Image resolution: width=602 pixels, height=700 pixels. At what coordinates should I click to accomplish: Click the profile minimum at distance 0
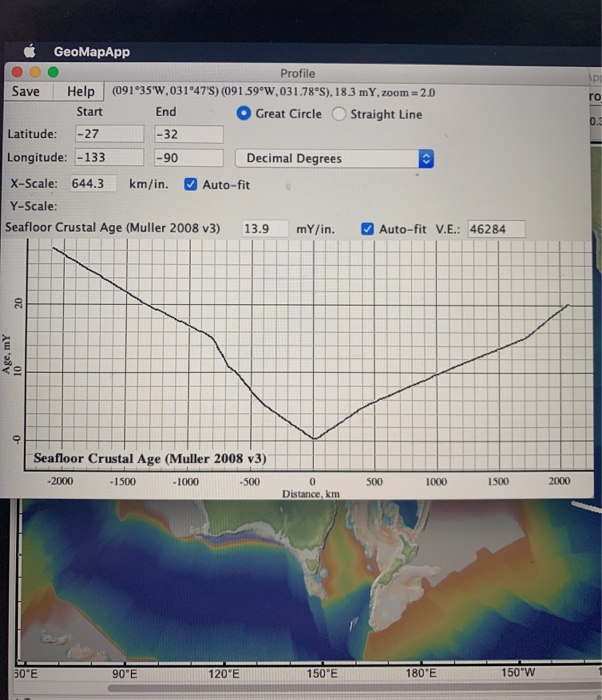coord(314,438)
